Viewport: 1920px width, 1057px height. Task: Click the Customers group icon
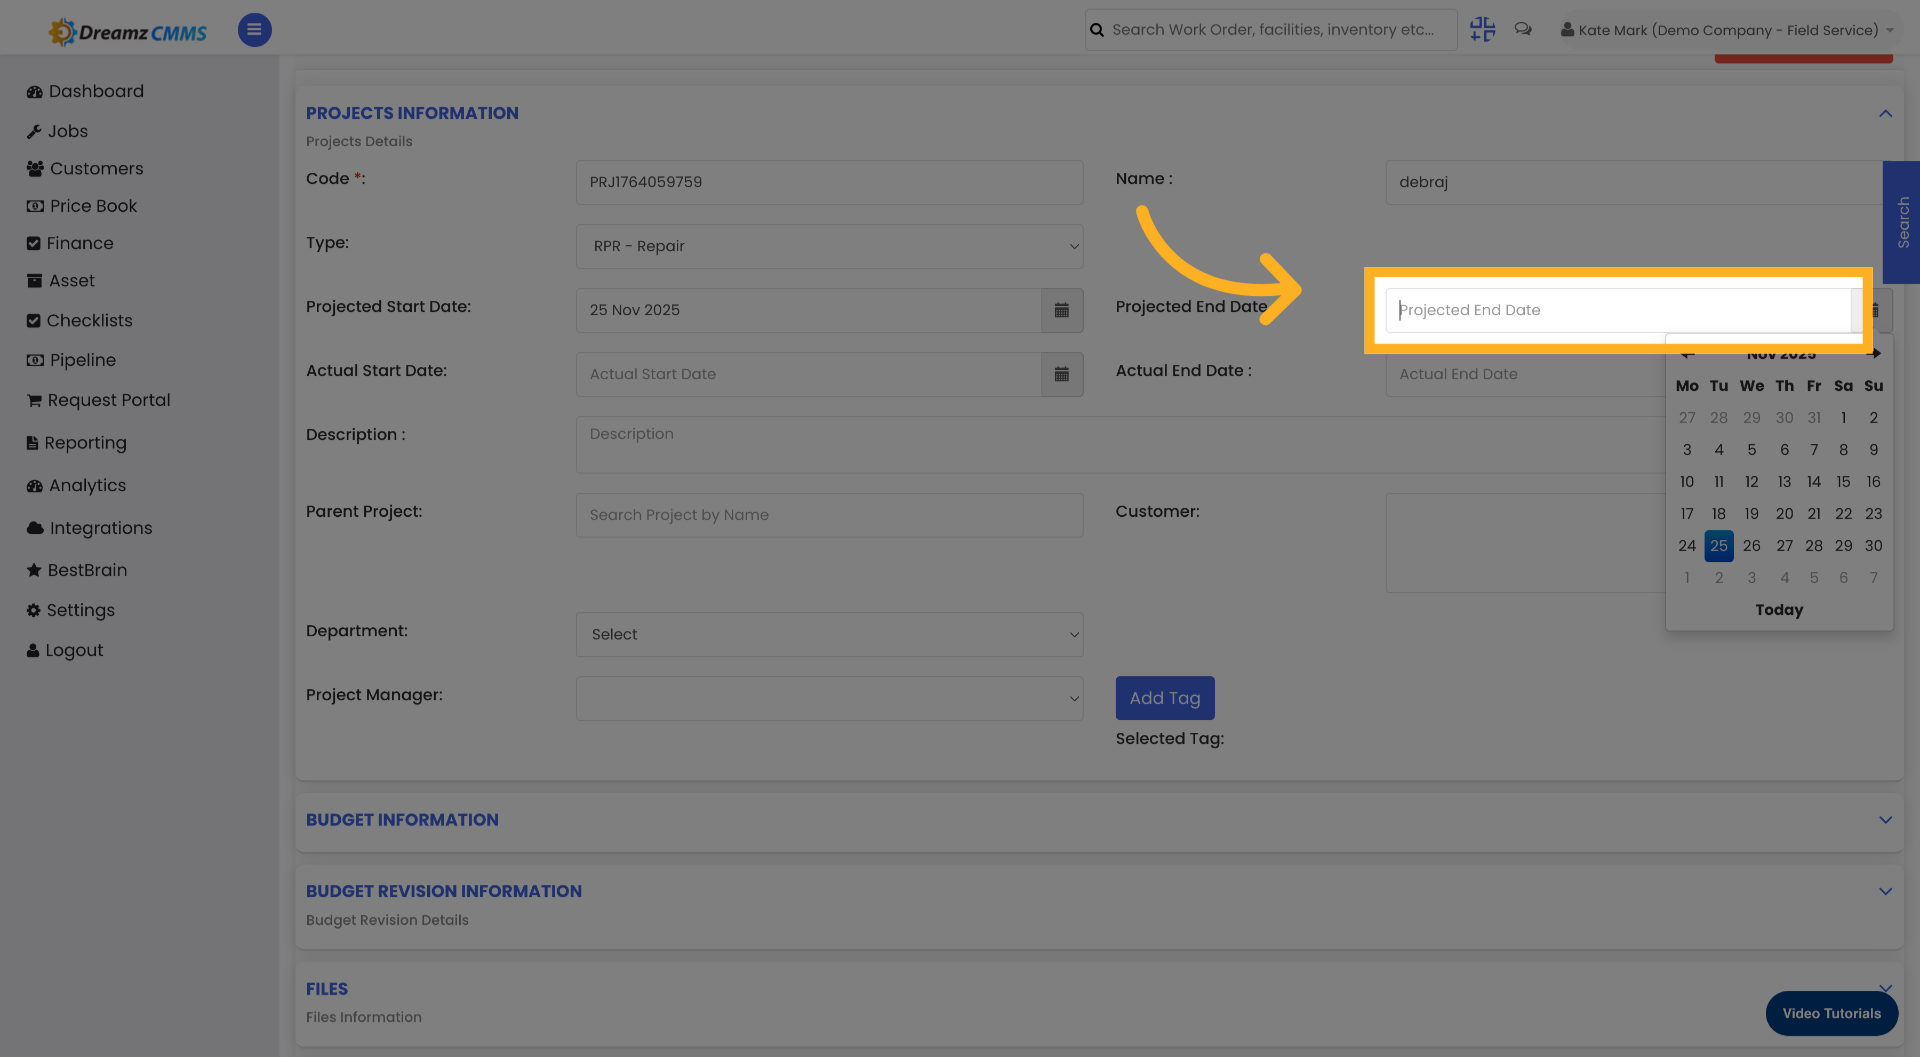[35, 169]
